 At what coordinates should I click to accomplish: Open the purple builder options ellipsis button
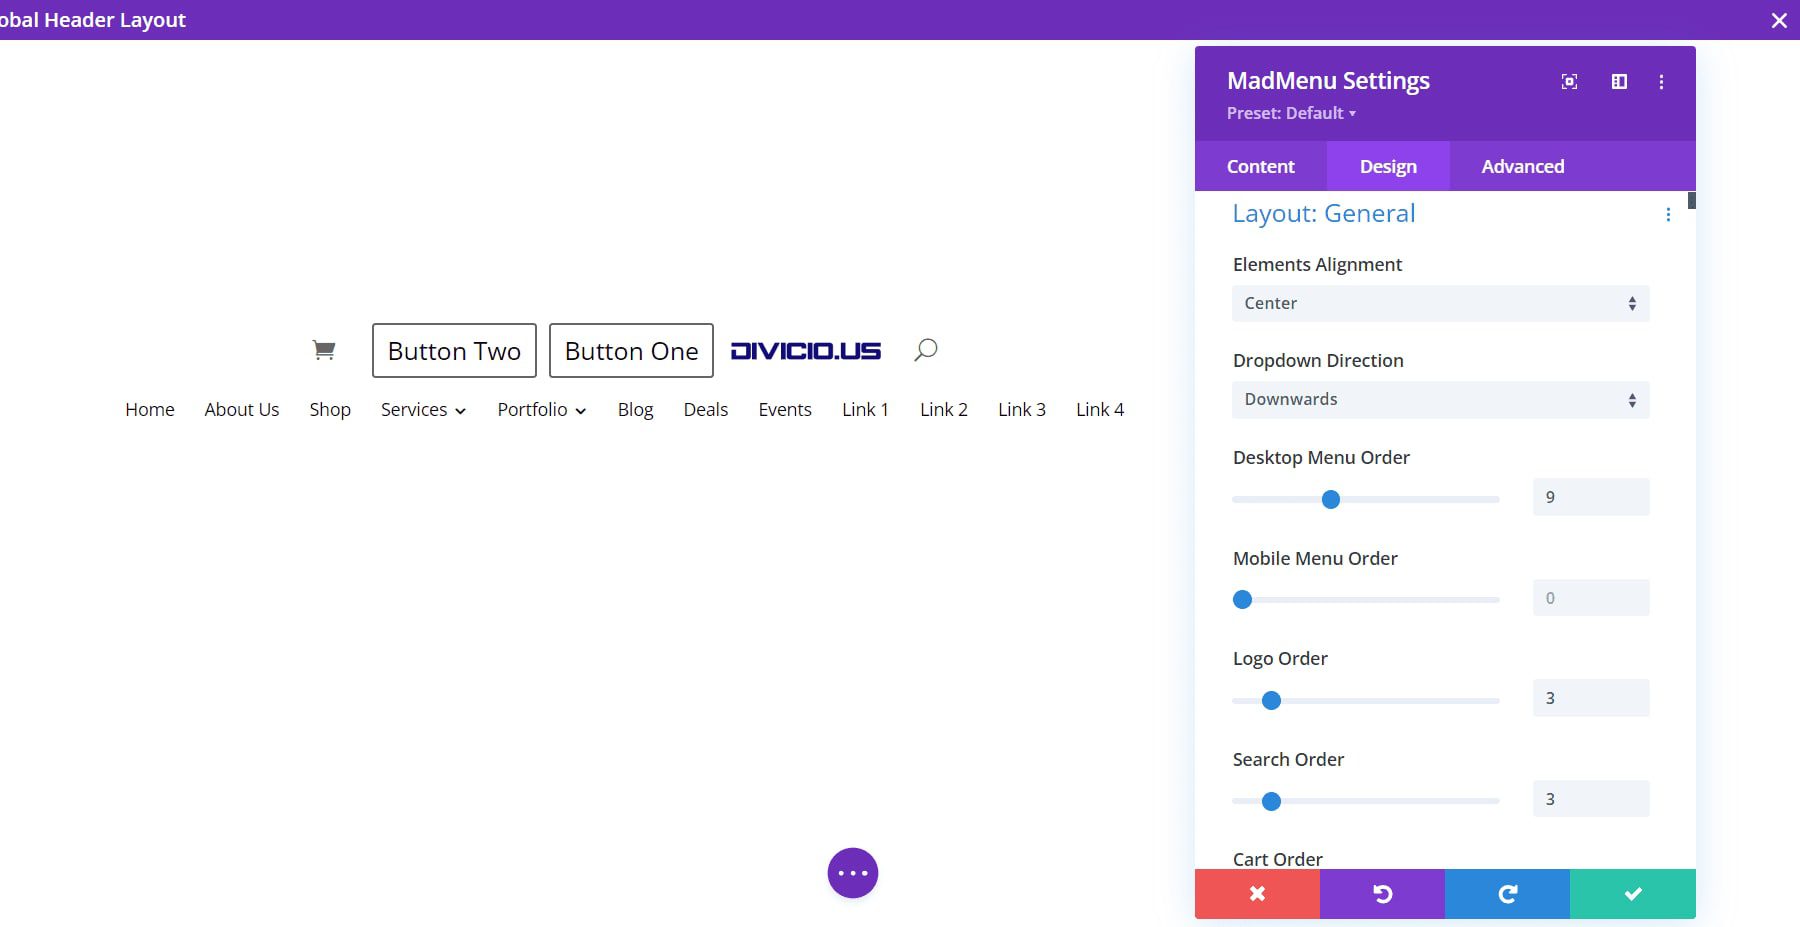click(853, 873)
